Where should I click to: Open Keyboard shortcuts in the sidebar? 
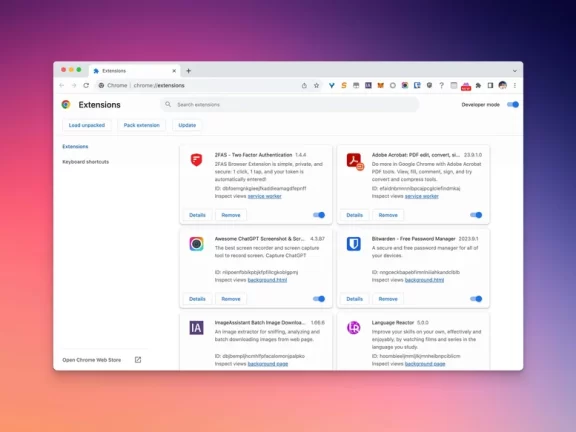tap(86, 162)
